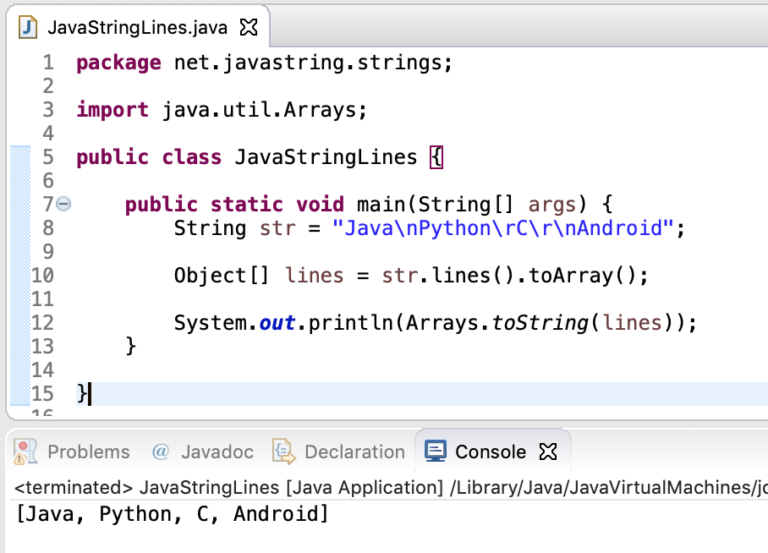Image resolution: width=768 pixels, height=553 pixels.
Task: Click the JavaStringLines class name on line 5
Action: 326,157
